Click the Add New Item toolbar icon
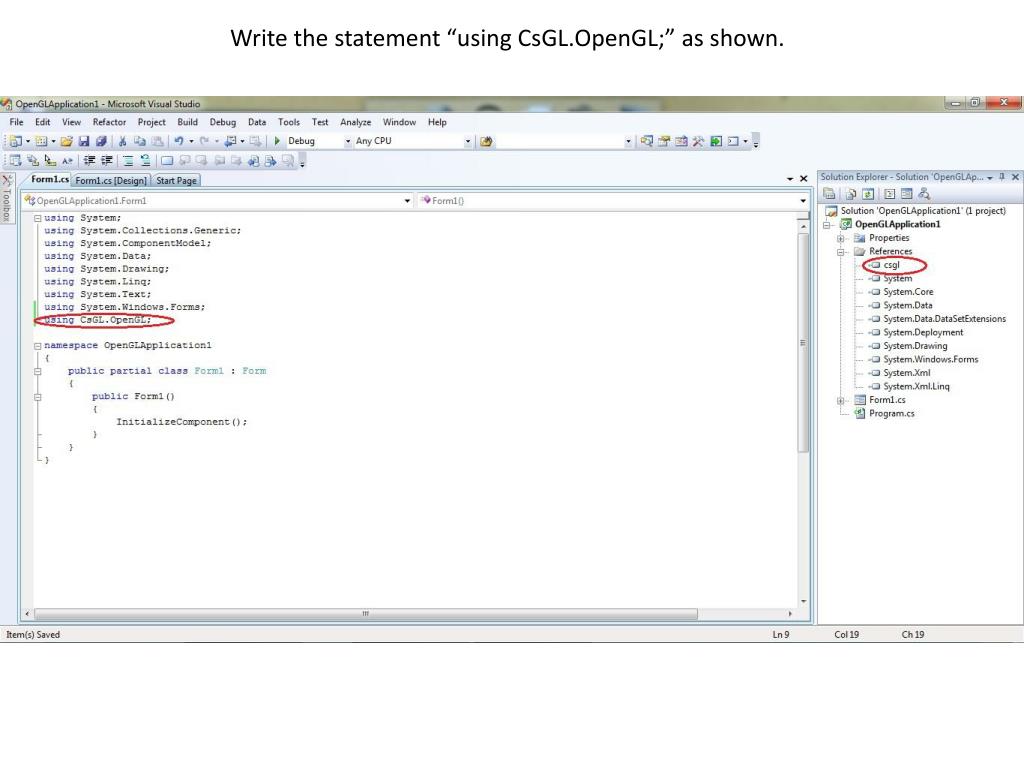The width and height of the screenshot is (1024, 768). click(x=41, y=141)
